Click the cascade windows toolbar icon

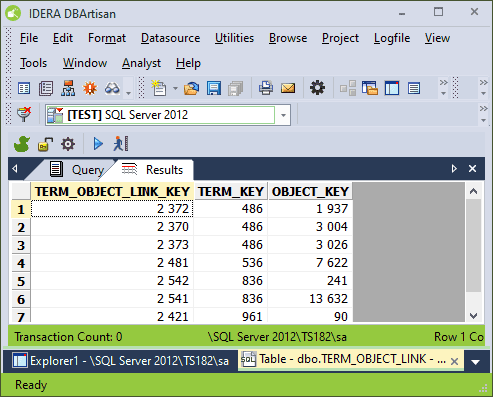coord(370,88)
